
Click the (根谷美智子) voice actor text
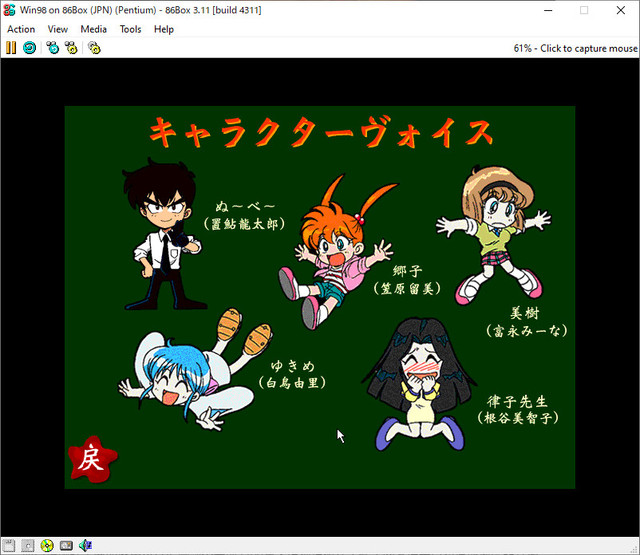tap(518, 418)
